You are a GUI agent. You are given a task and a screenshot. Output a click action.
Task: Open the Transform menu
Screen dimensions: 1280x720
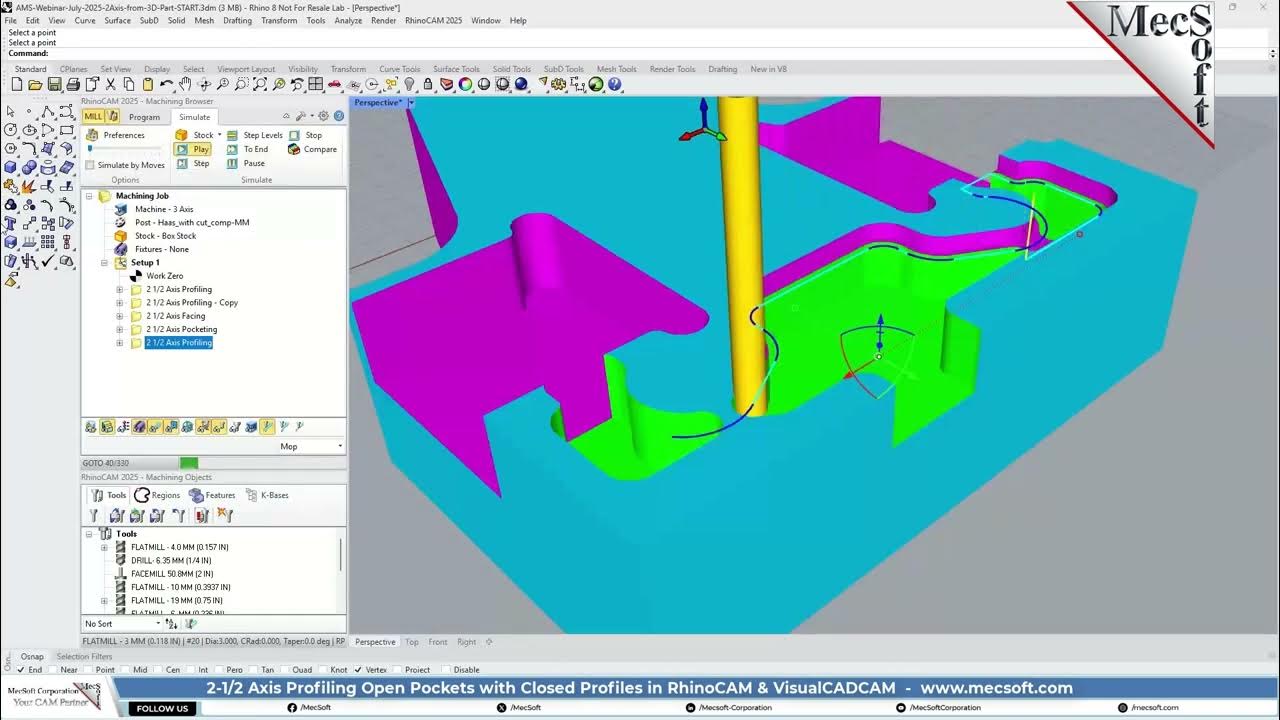click(279, 20)
